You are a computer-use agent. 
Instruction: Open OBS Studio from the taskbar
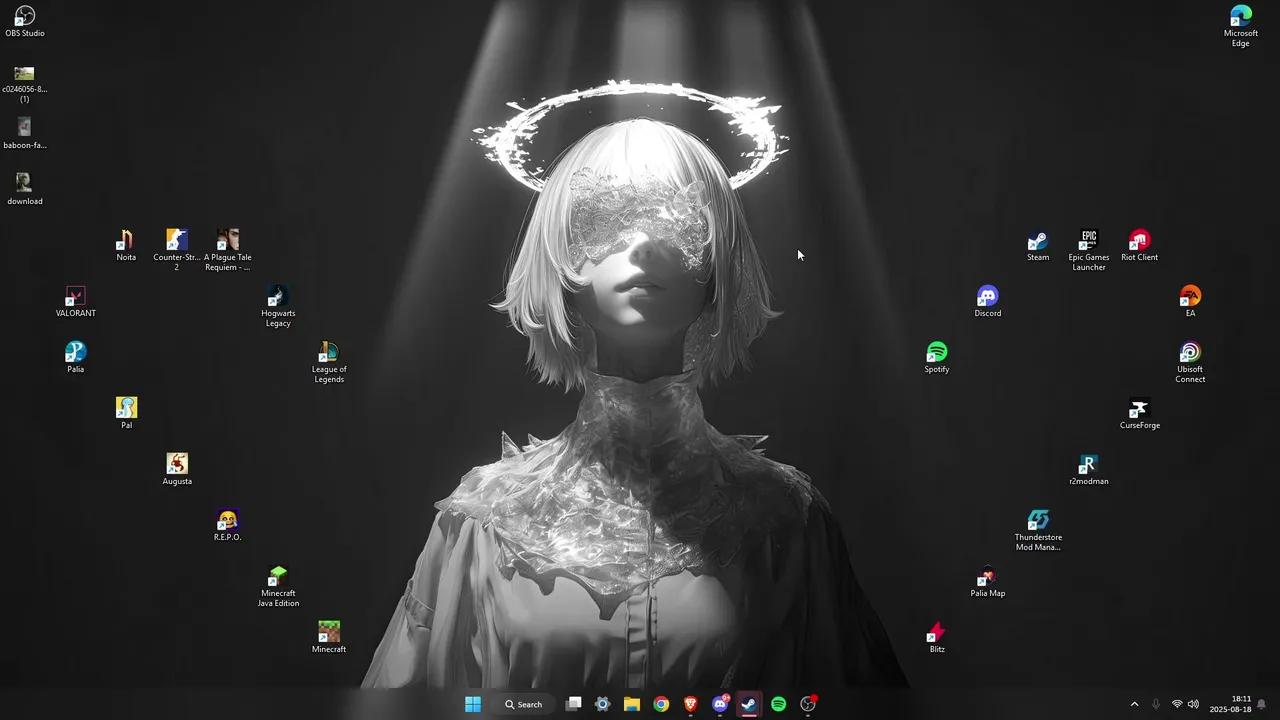pyautogui.click(x=808, y=704)
